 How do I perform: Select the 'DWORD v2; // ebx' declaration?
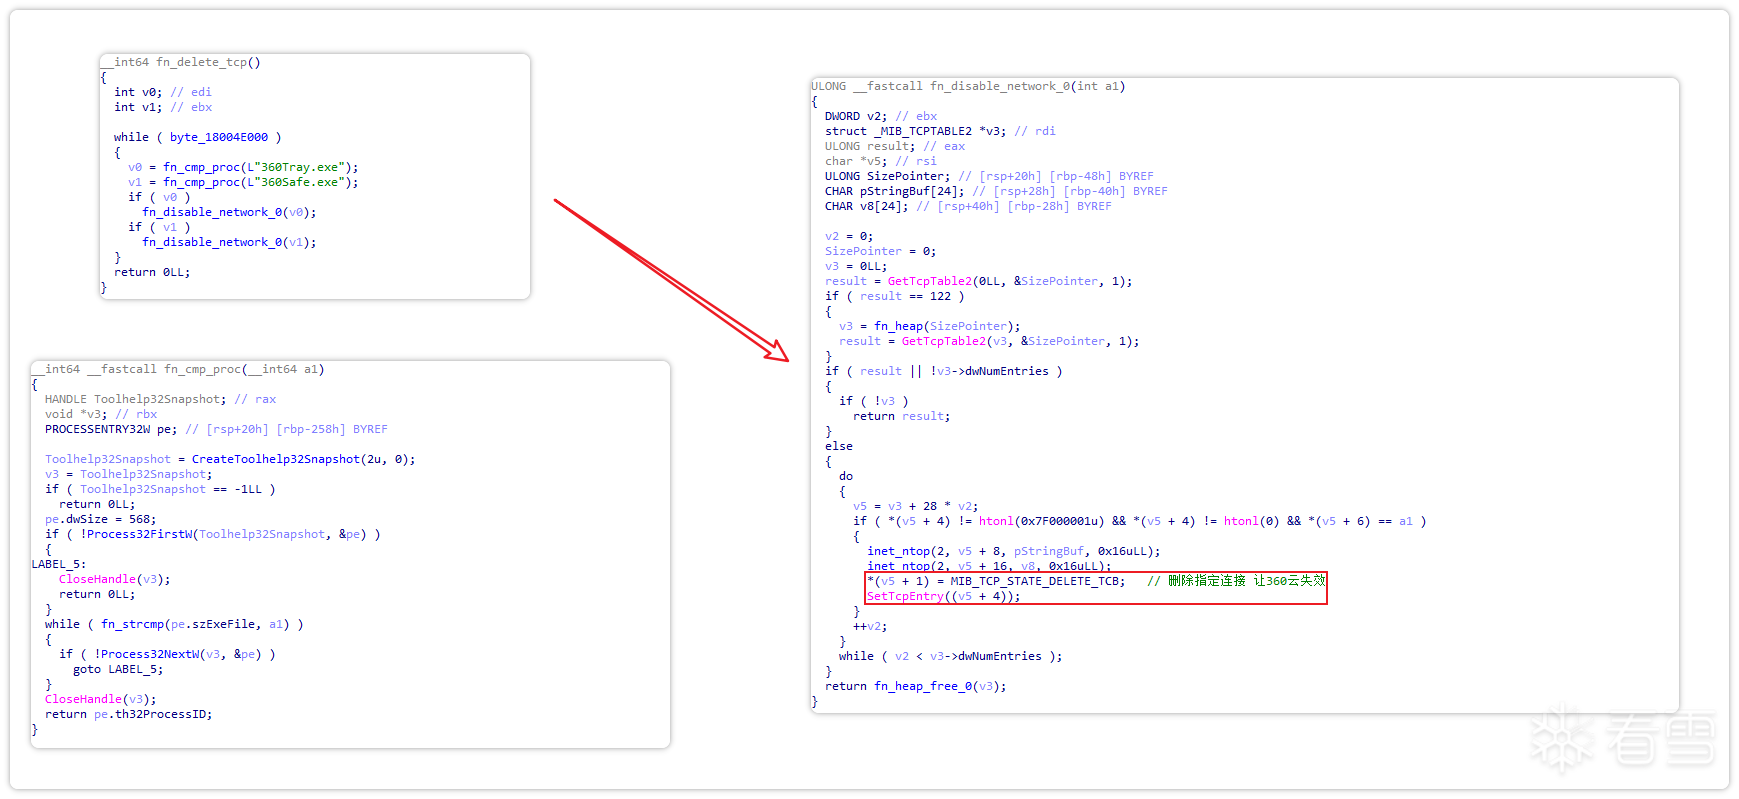tap(881, 116)
